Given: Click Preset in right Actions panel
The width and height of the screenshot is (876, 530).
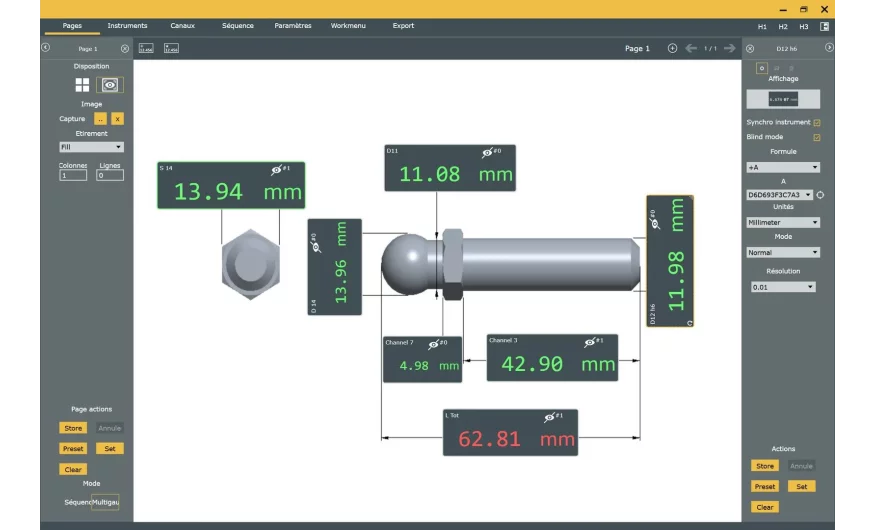Looking at the screenshot, I should [765, 486].
